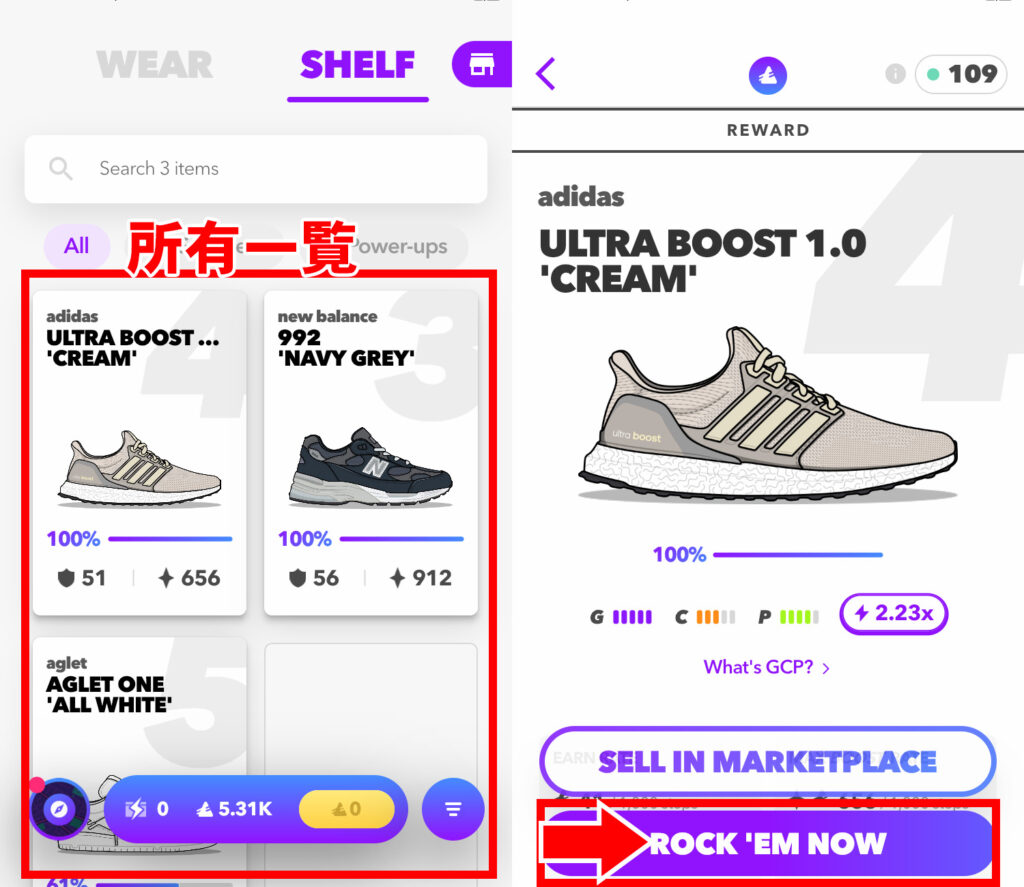1024x887 pixels.
Task: Tap the compass explore icon
Action: tap(59, 809)
